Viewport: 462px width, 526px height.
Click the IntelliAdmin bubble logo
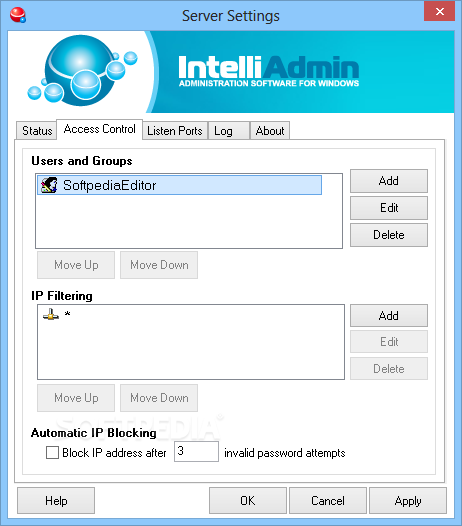coord(83,71)
